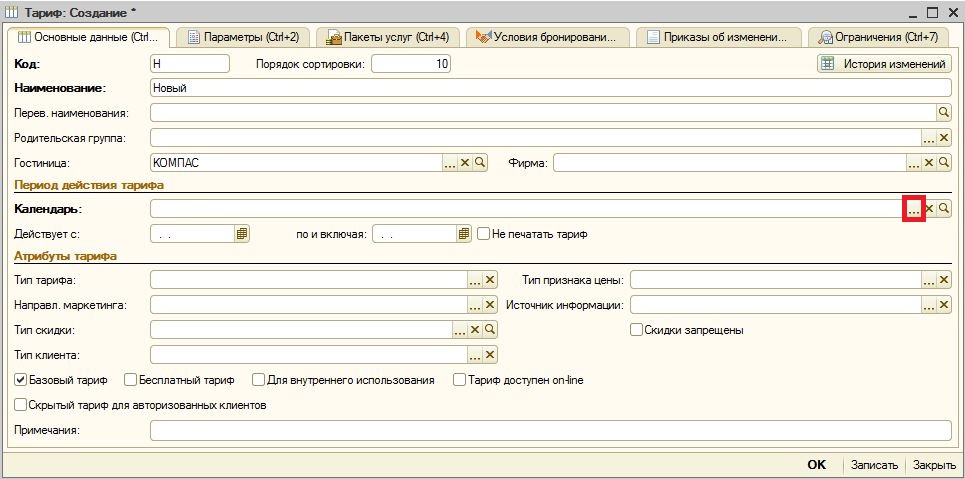965x479 pixels.
Task: Confirm with the OK button
Action: pyautogui.click(x=817, y=465)
